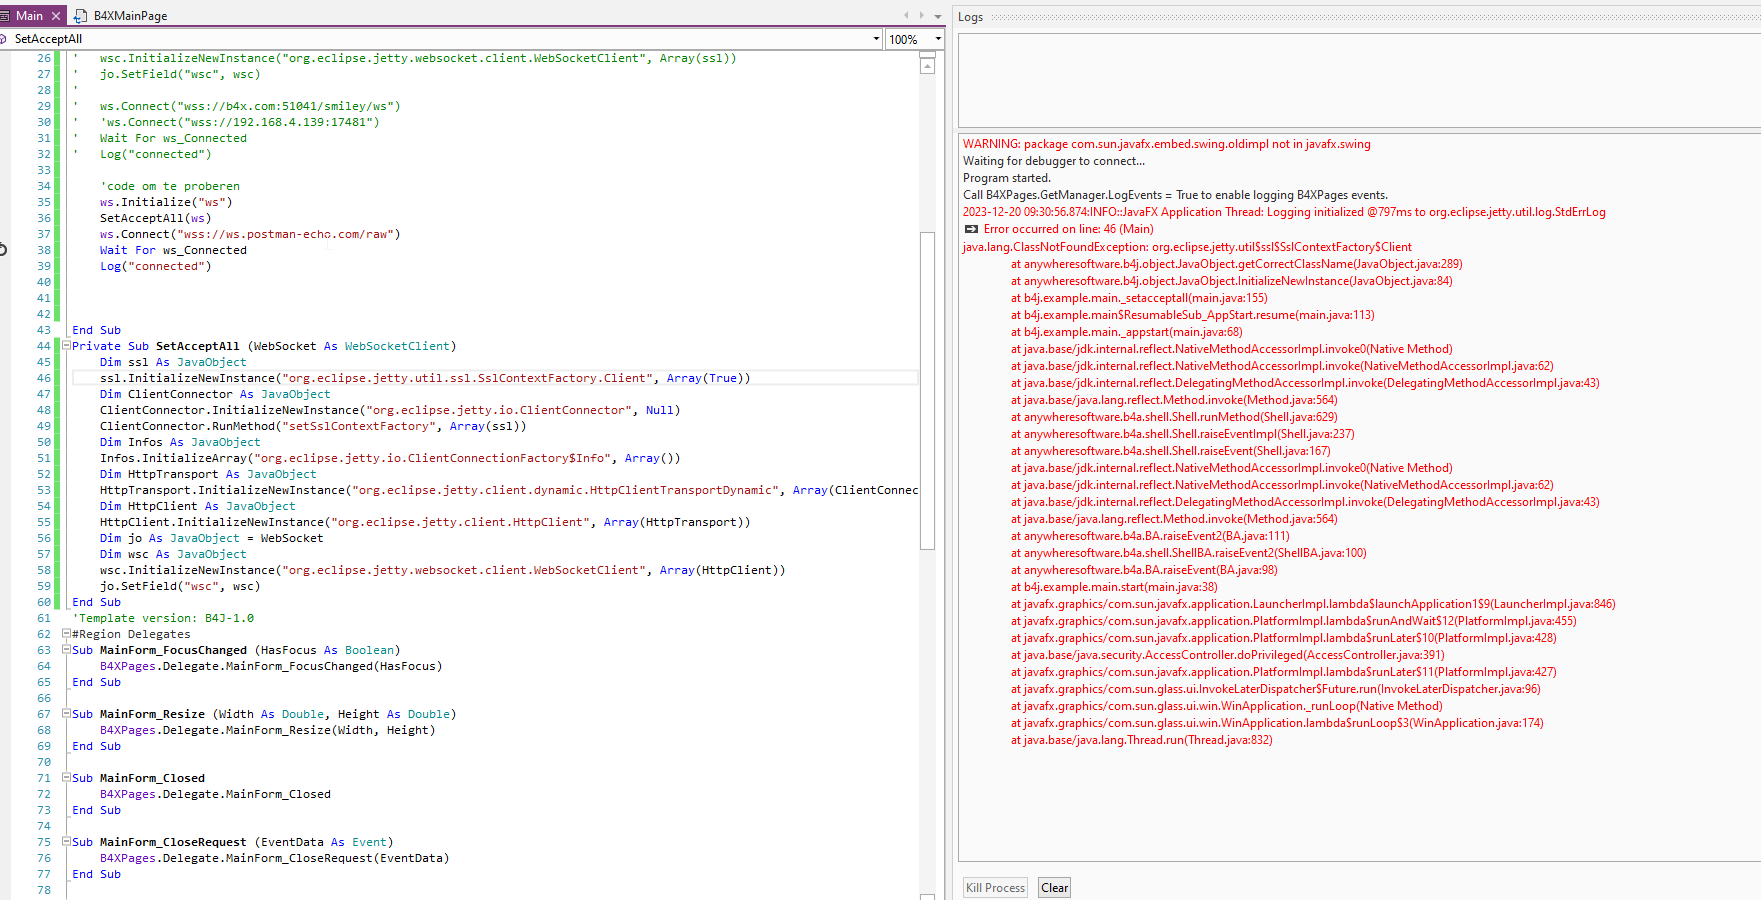Click 'jo.SetField("wsc", wsc)' on line 59
Viewport: 1761px width, 900px height.
click(x=180, y=586)
